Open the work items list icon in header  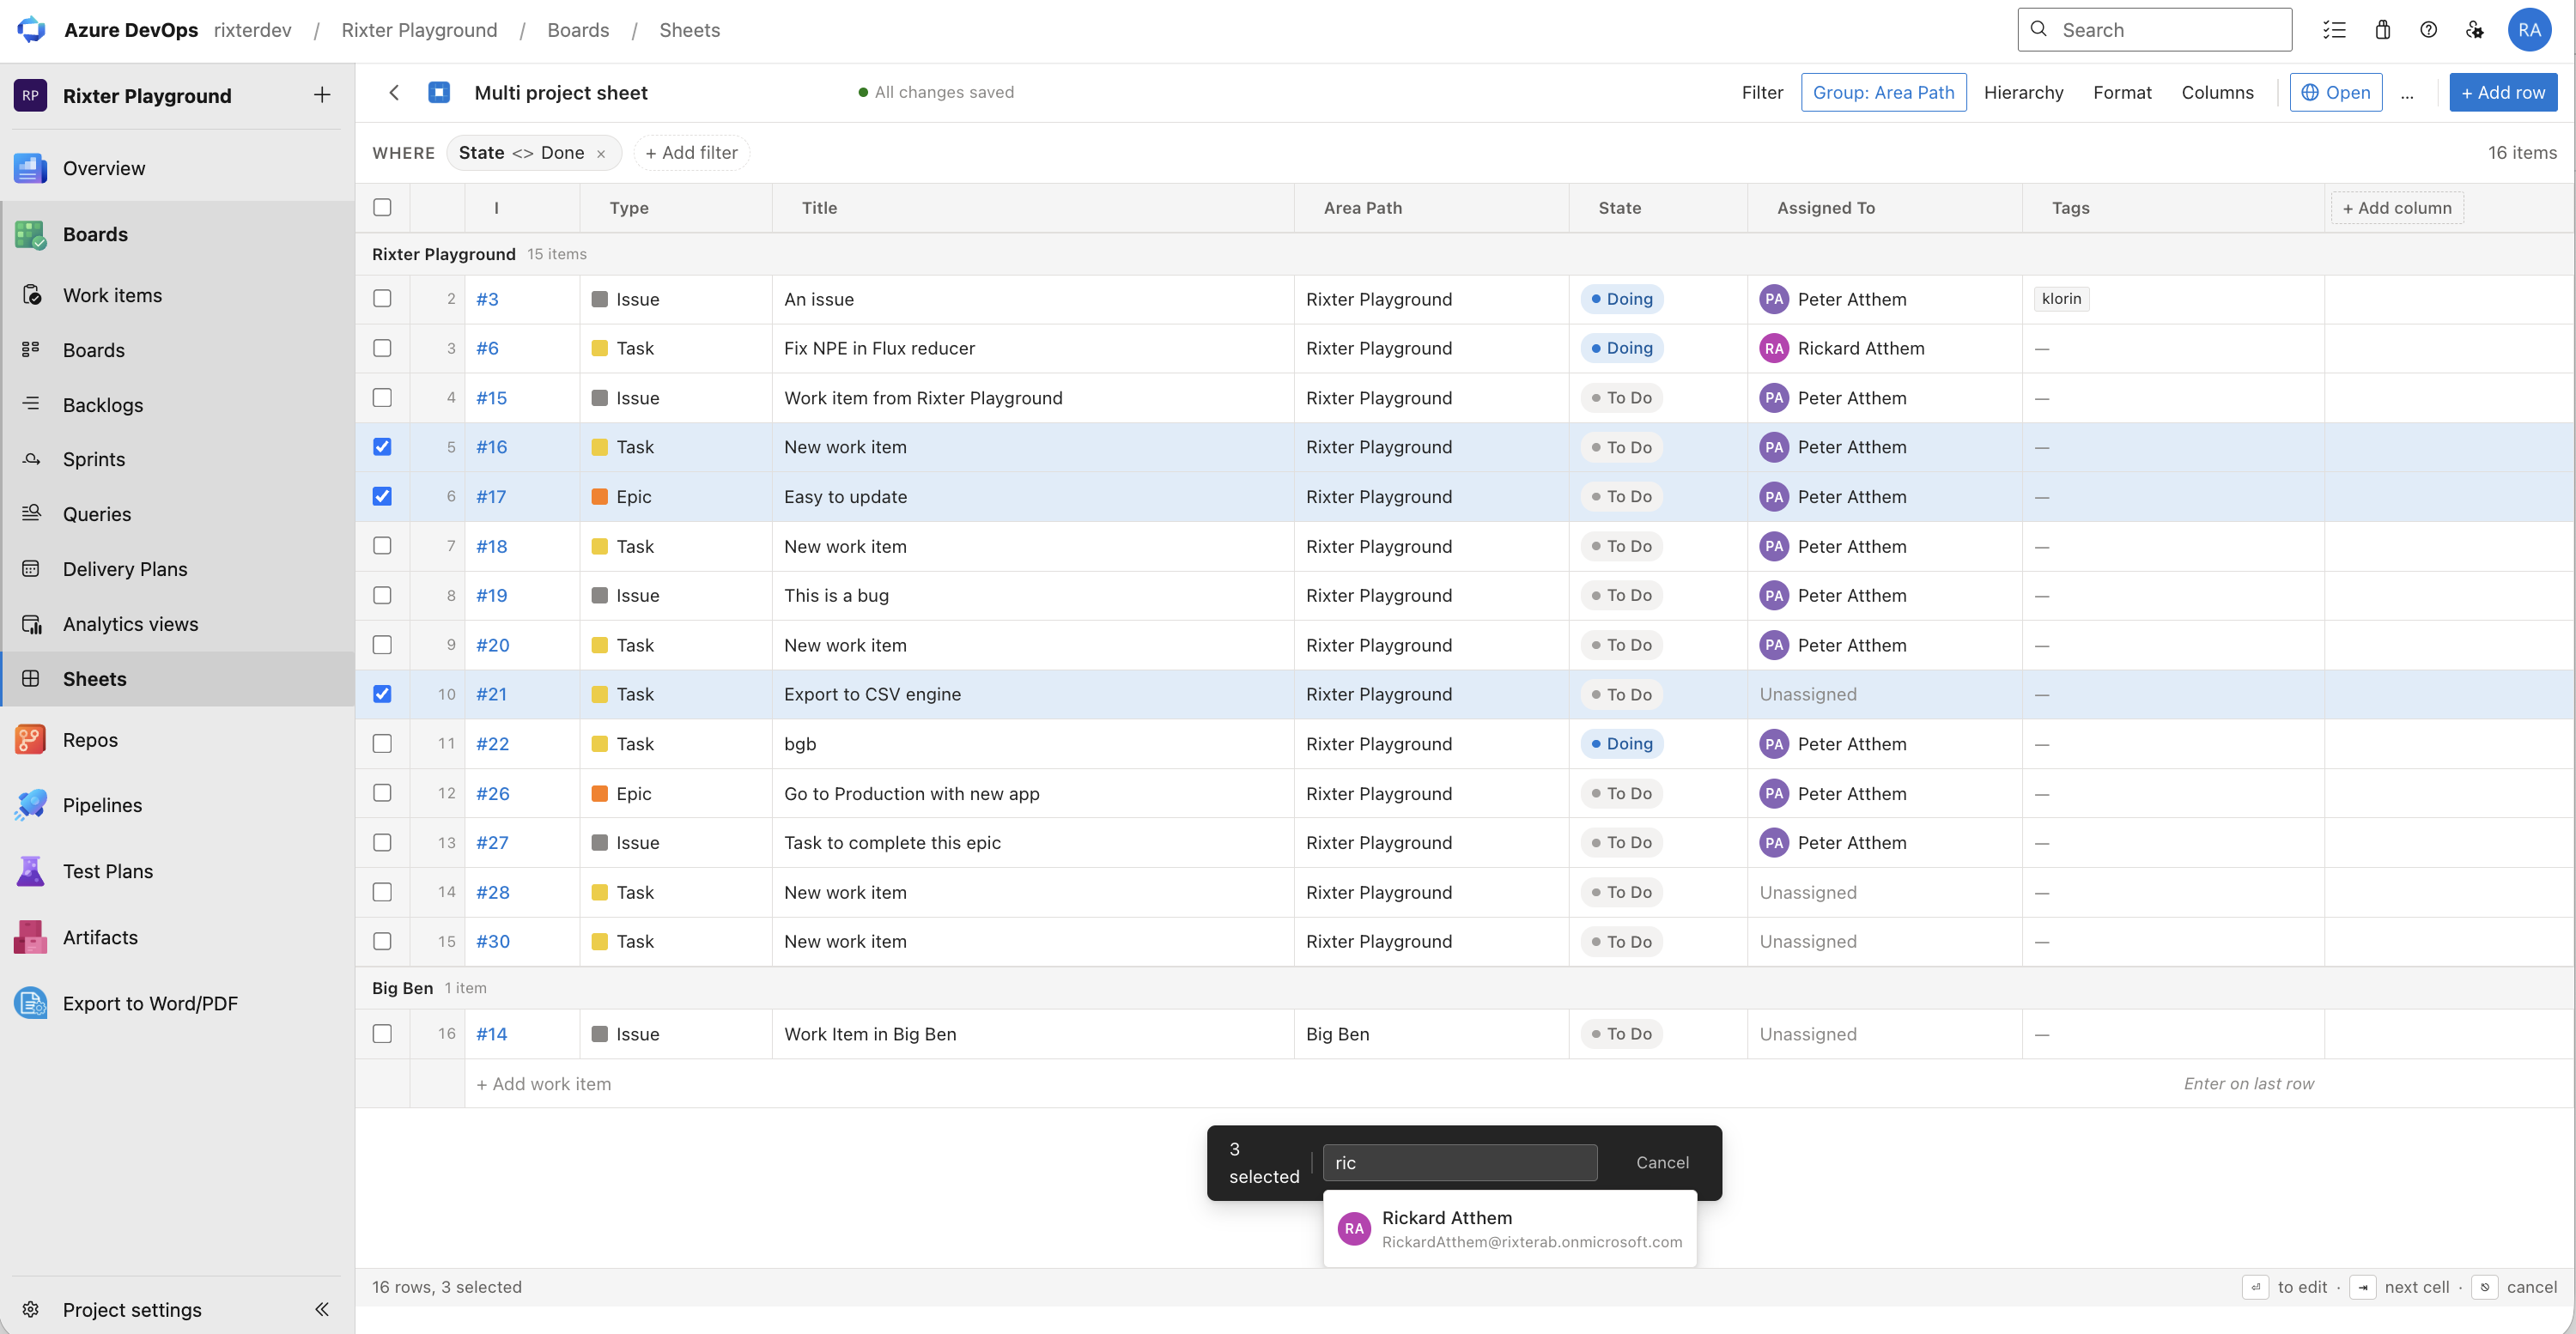2334,30
